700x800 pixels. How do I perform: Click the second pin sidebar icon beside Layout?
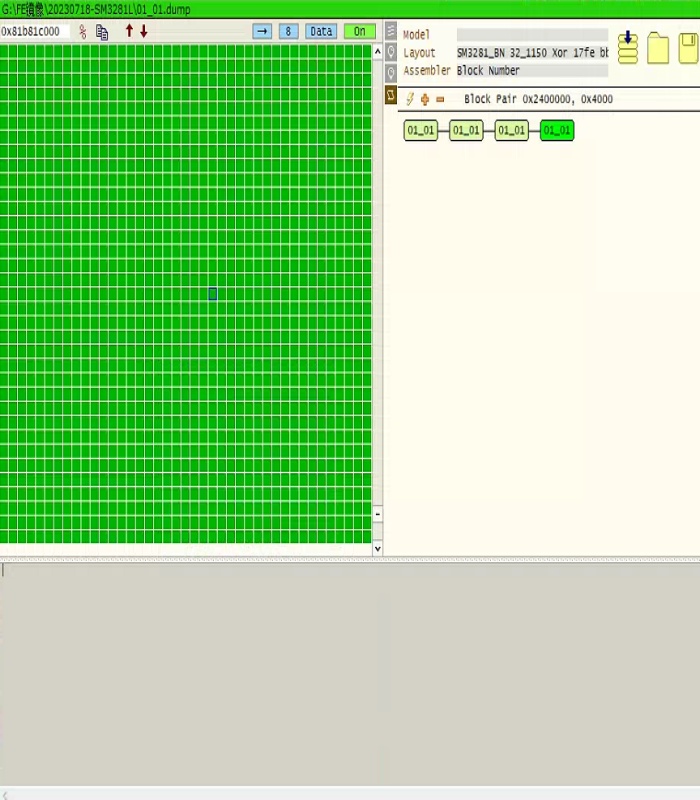391,52
